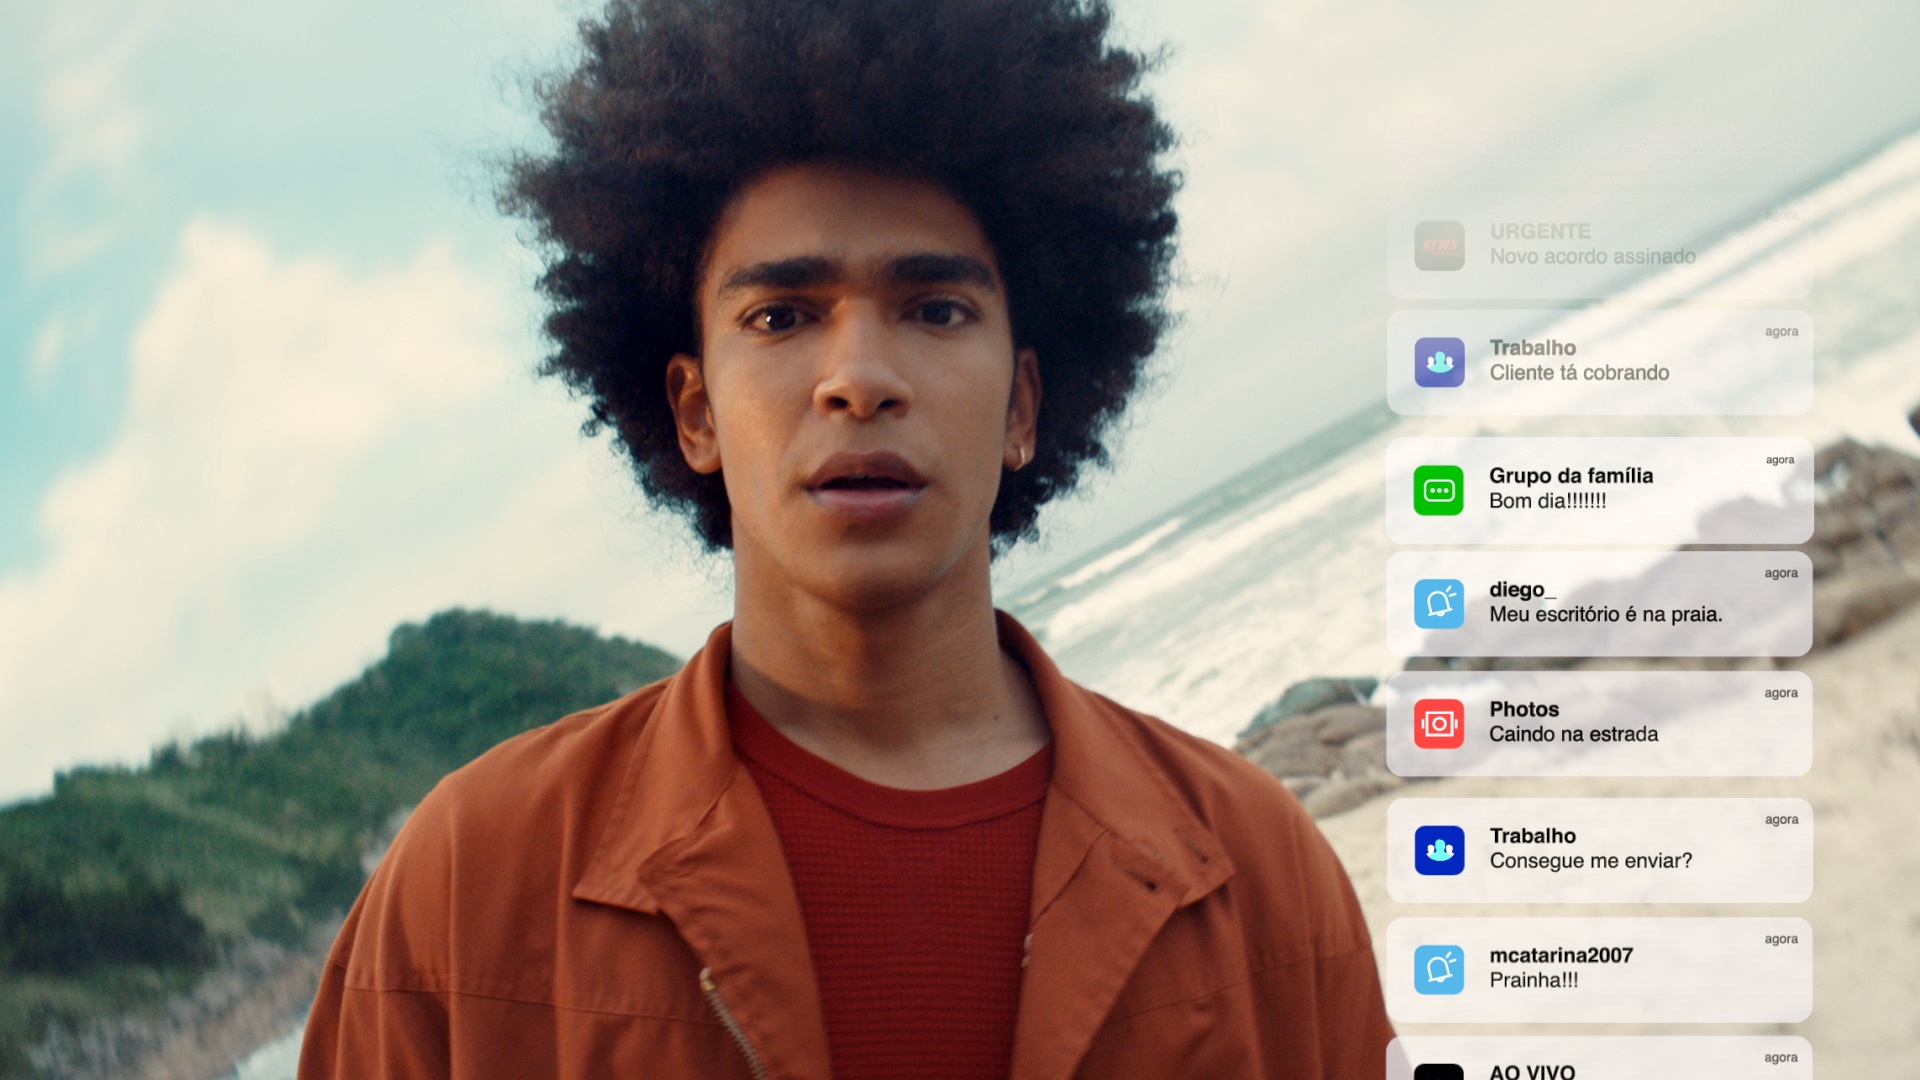Open the 'Meu escritório é na praia.' notification
1920x1080 pixels.
1599,604
